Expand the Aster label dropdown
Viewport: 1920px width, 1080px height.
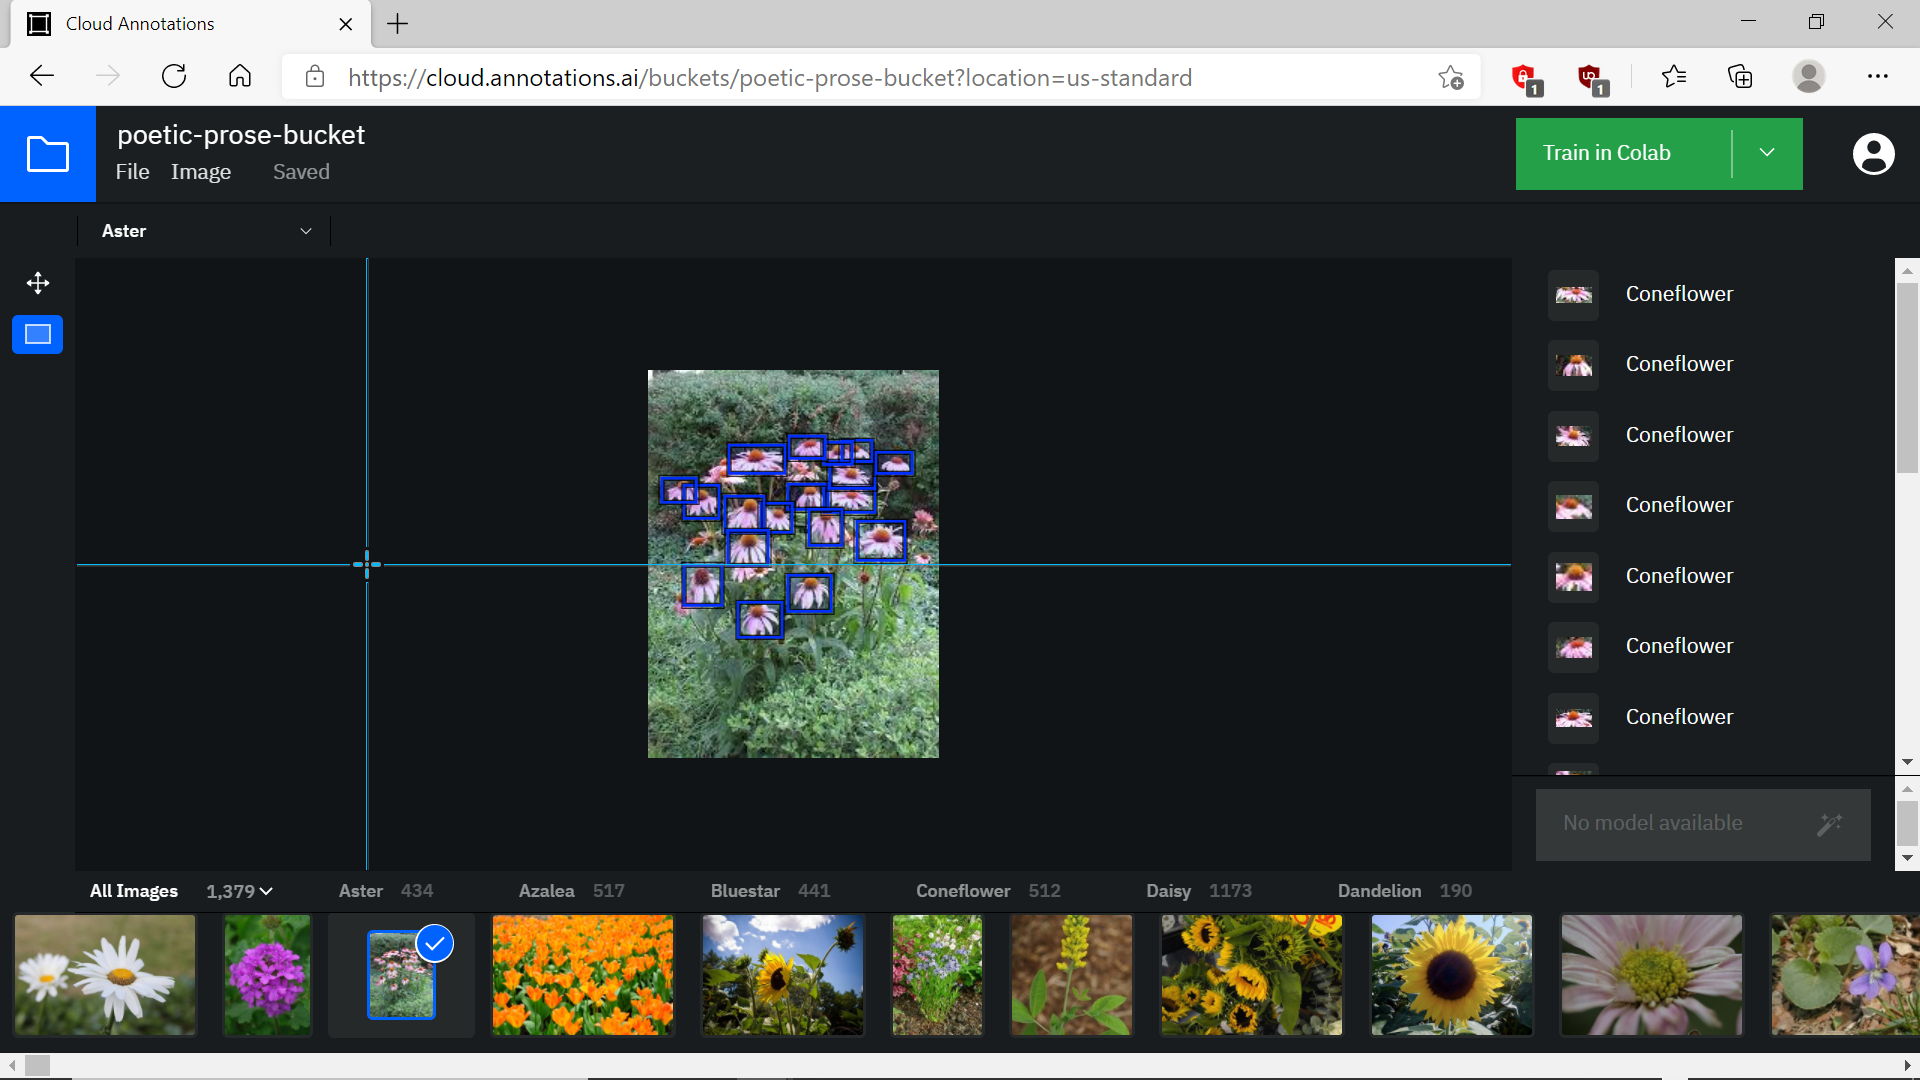click(305, 231)
